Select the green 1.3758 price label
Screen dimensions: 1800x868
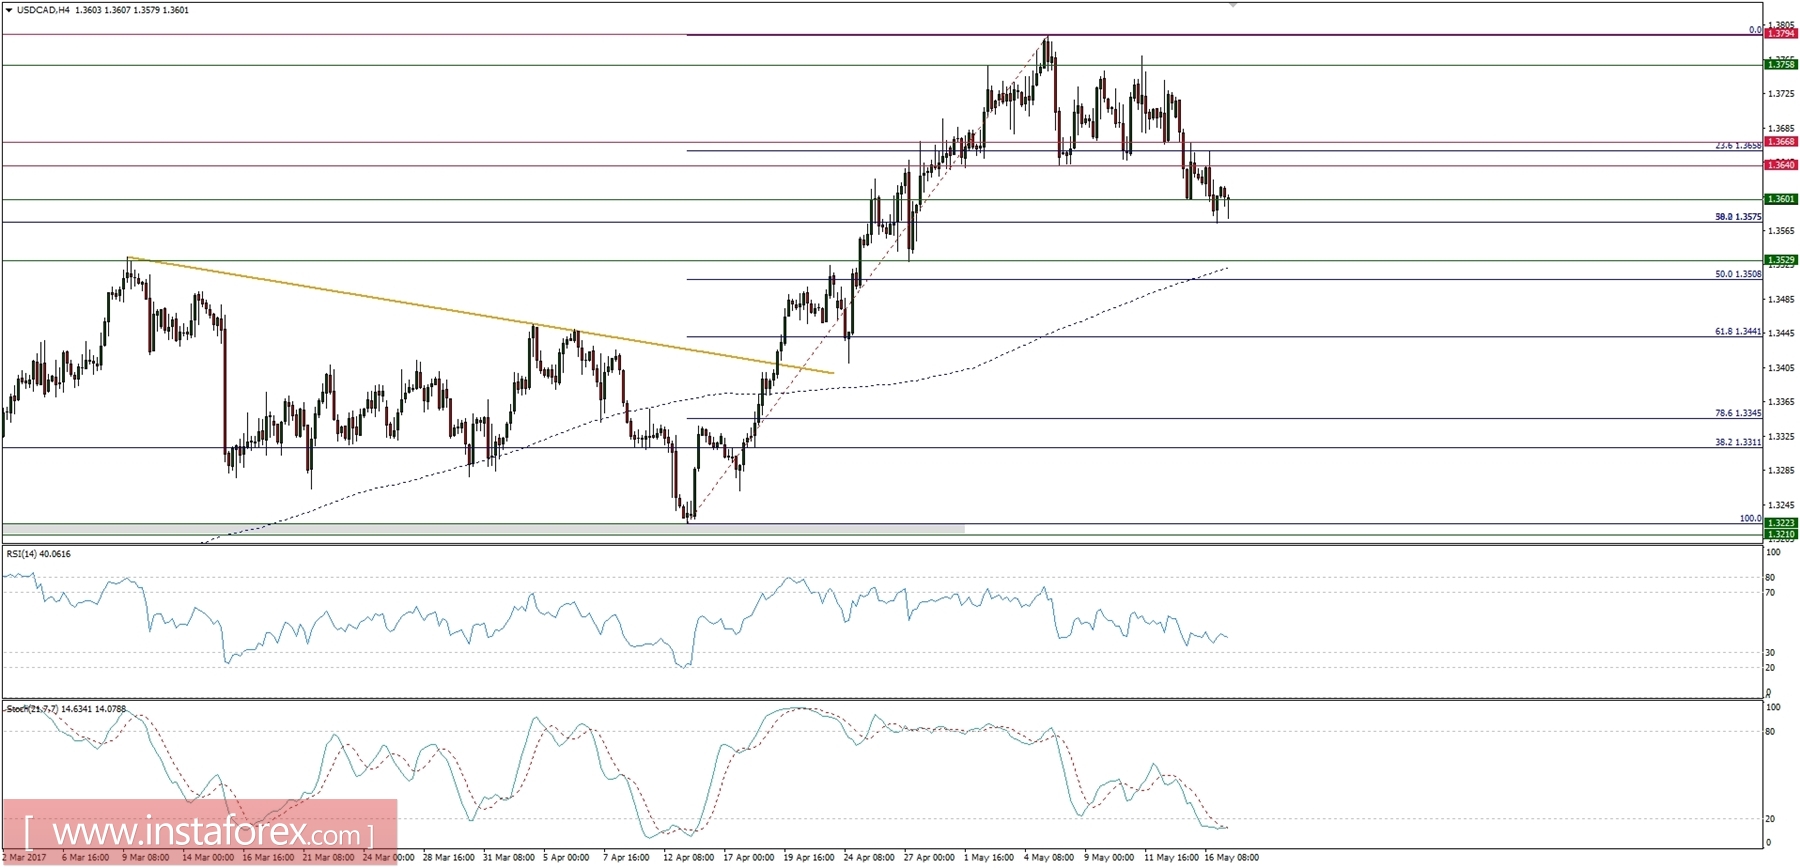(1781, 64)
